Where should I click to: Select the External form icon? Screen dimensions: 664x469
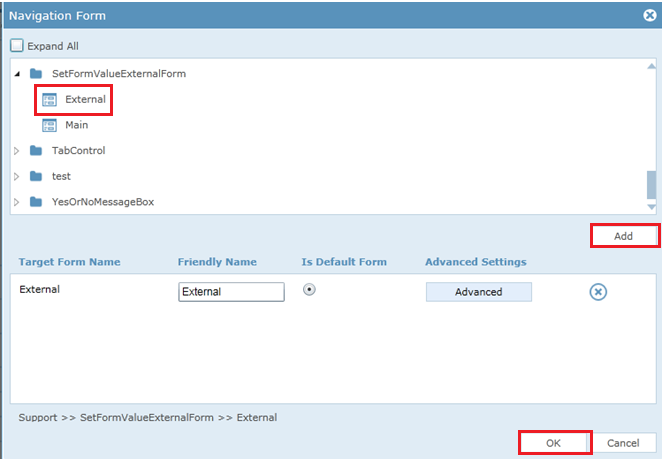[49, 100]
